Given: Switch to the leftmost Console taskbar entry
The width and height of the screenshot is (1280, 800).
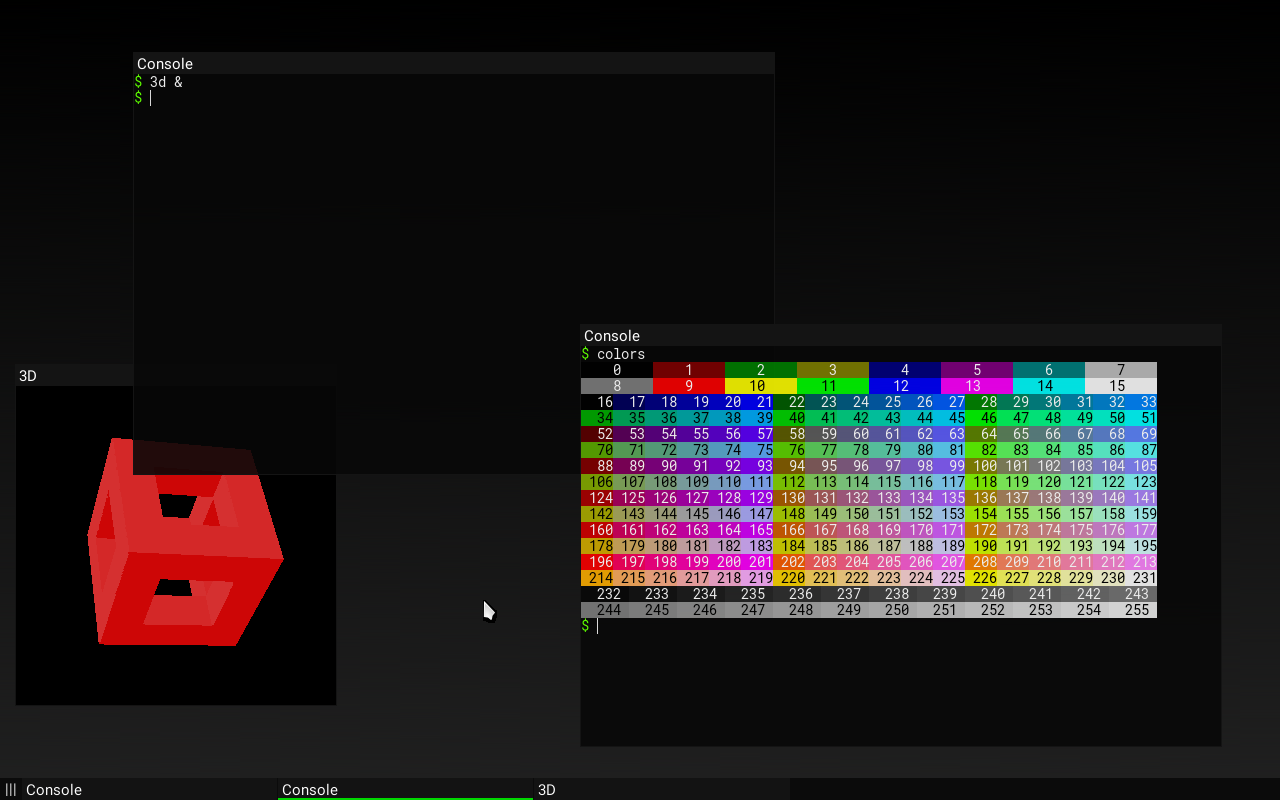Looking at the screenshot, I should tap(54, 790).
